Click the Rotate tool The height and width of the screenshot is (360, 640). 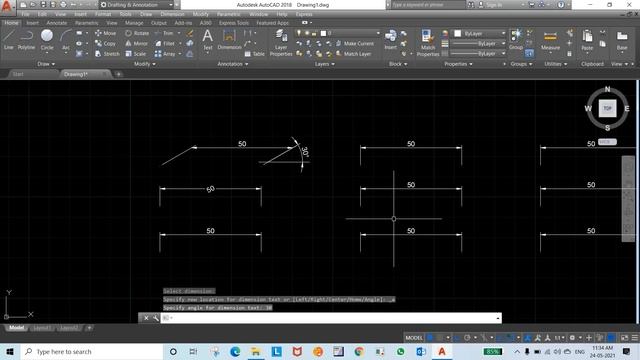pyautogui.click(x=137, y=33)
